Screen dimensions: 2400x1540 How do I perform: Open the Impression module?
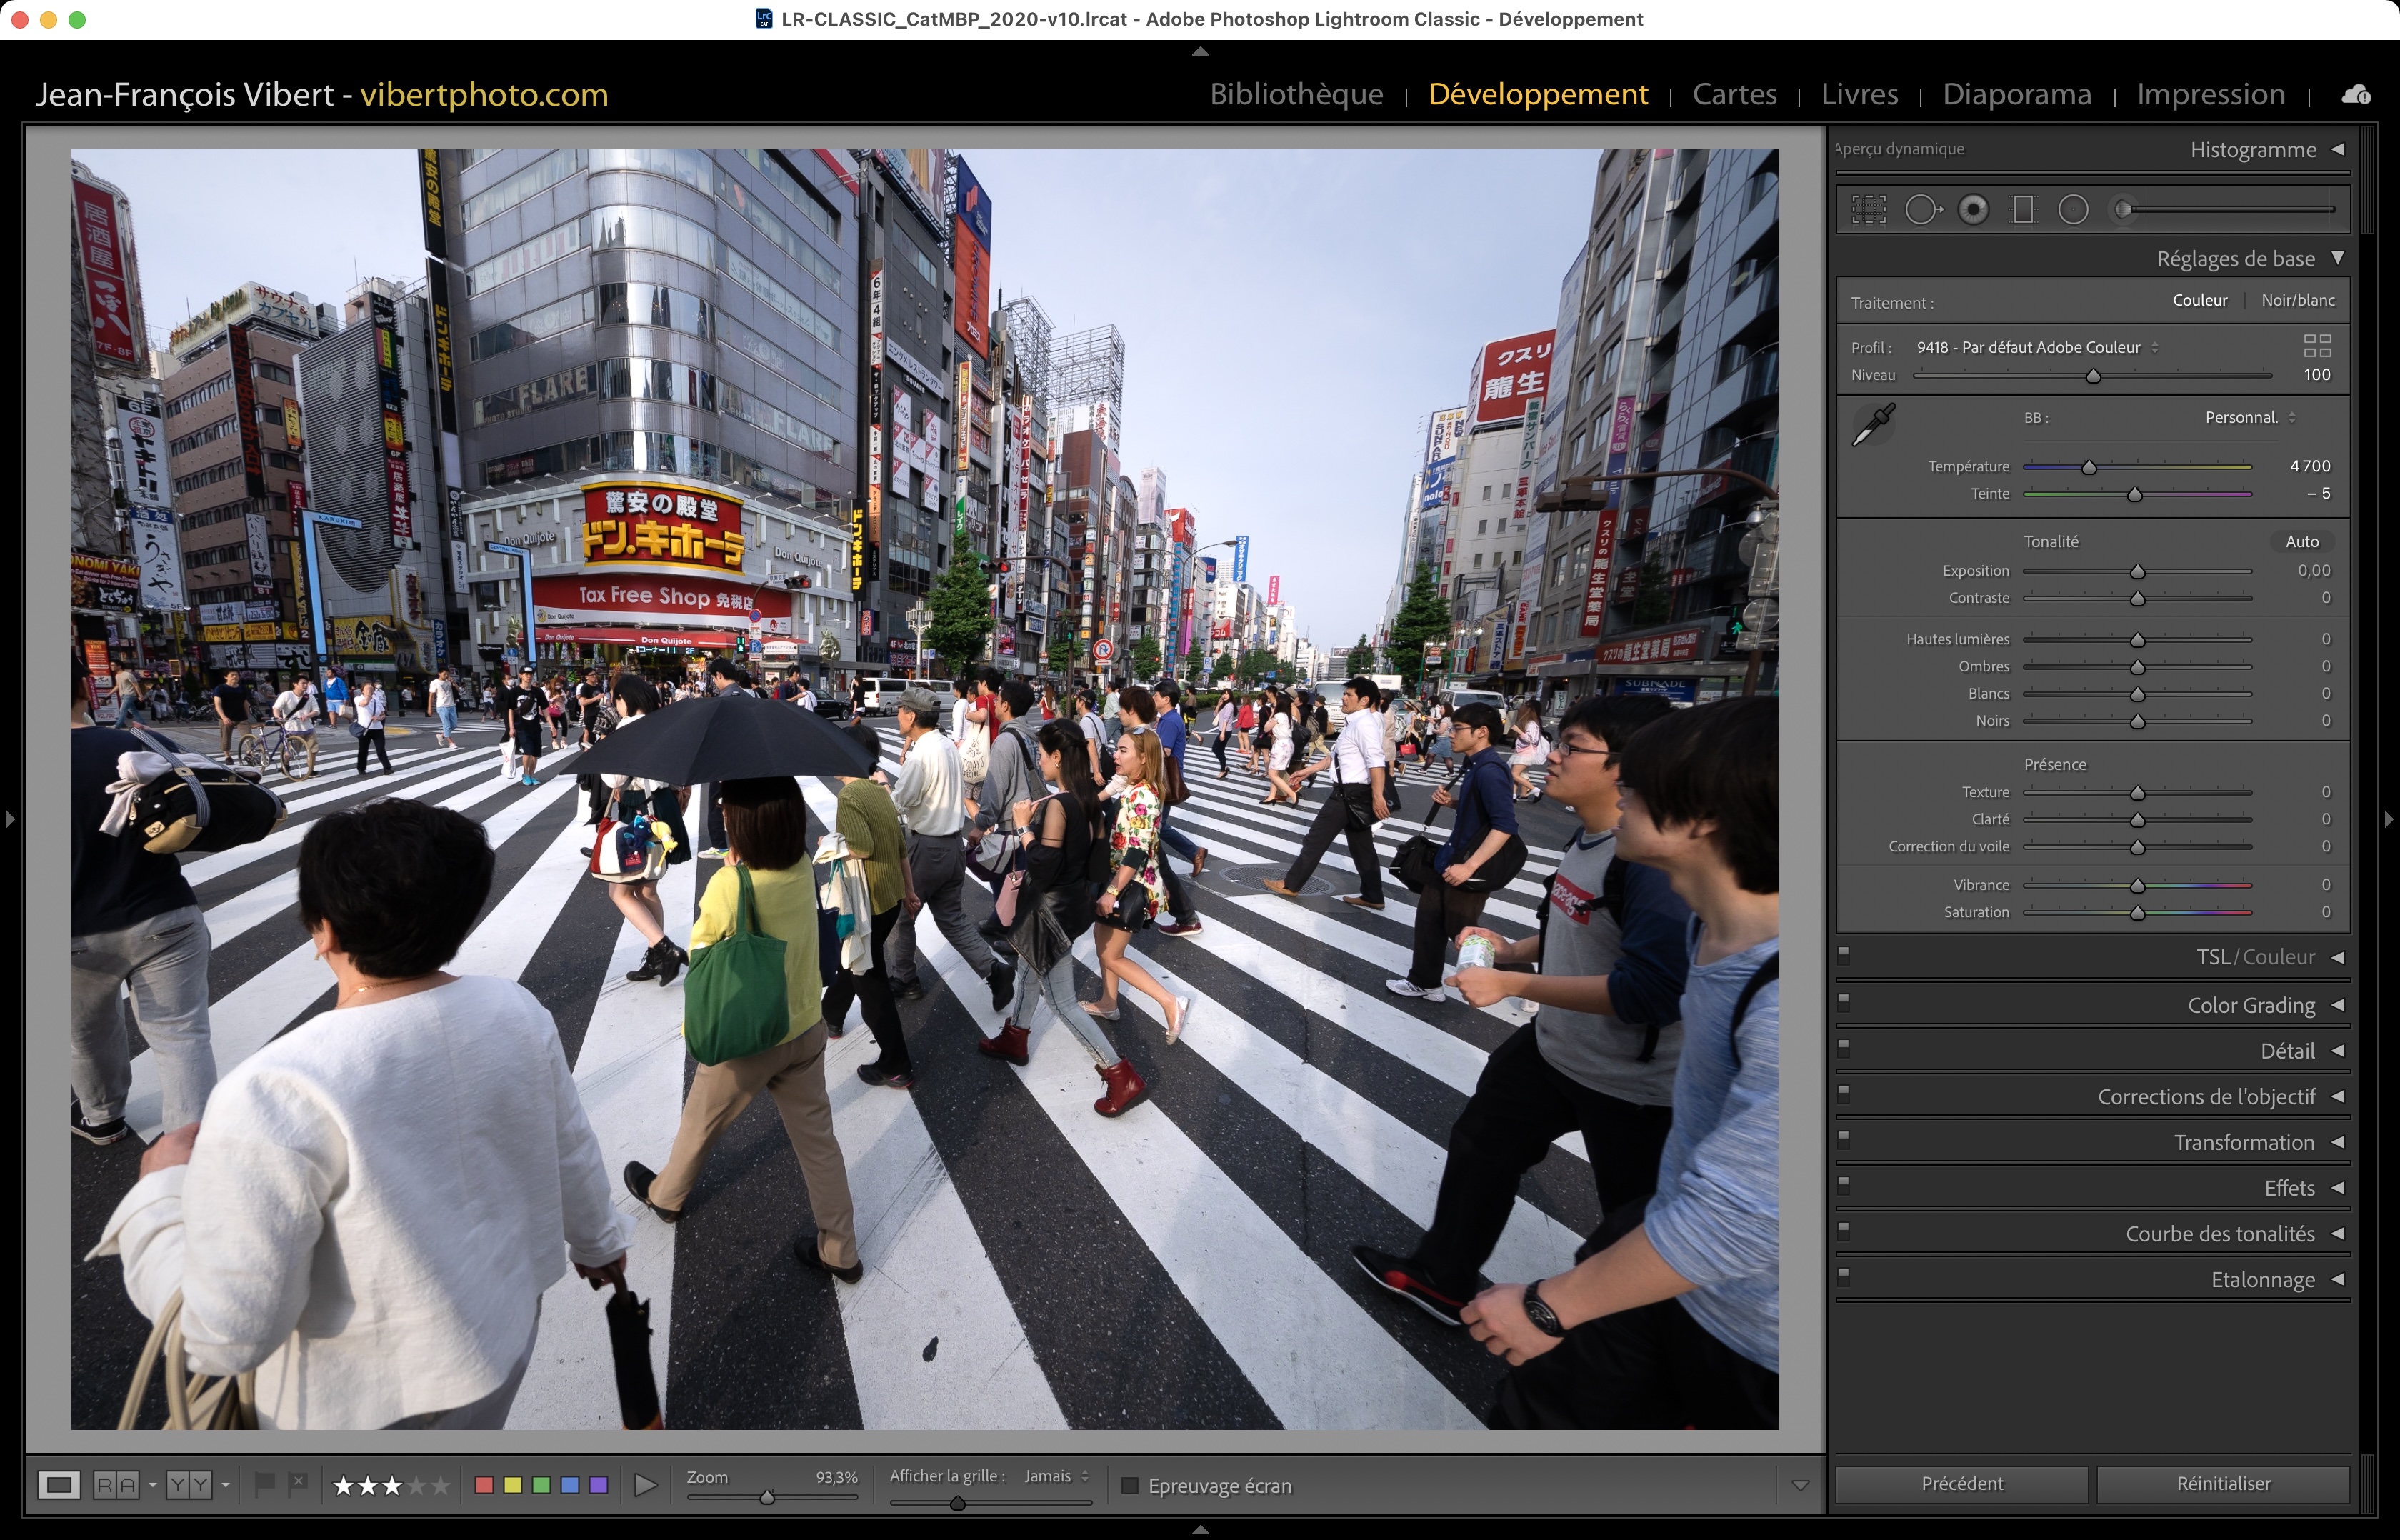[2210, 94]
